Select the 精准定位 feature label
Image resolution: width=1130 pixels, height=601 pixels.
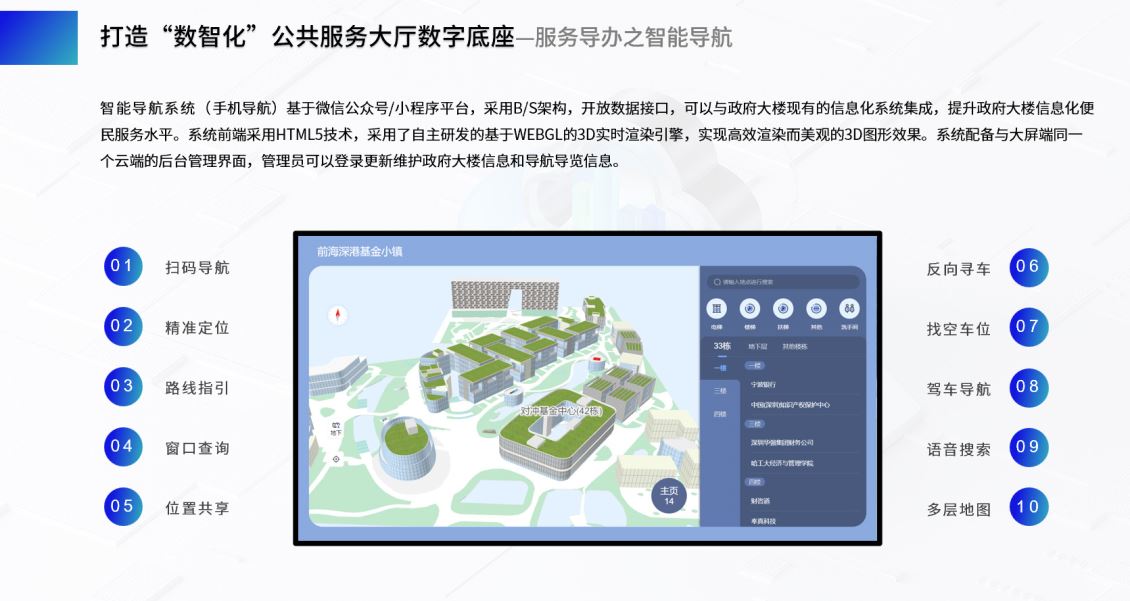[197, 328]
